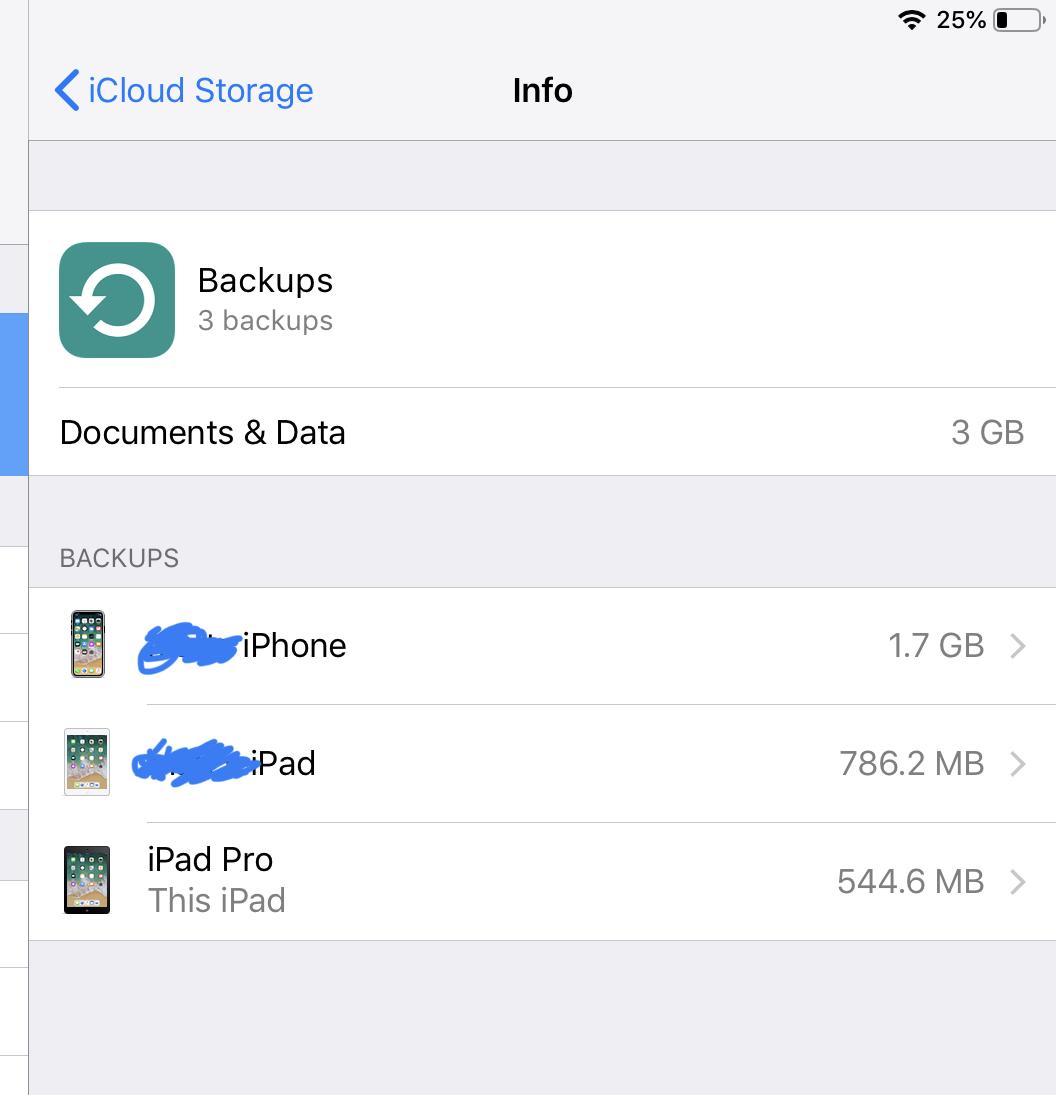This screenshot has width=1056, height=1095.
Task: Tap the Info title in header
Action: pyautogui.click(x=542, y=91)
